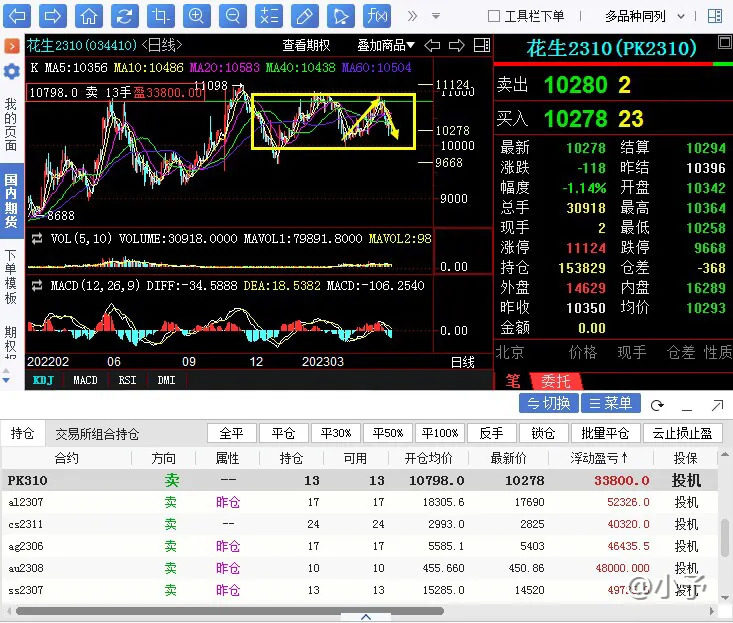
Task: Pop out trading panel arrow icon
Action: tap(717, 405)
